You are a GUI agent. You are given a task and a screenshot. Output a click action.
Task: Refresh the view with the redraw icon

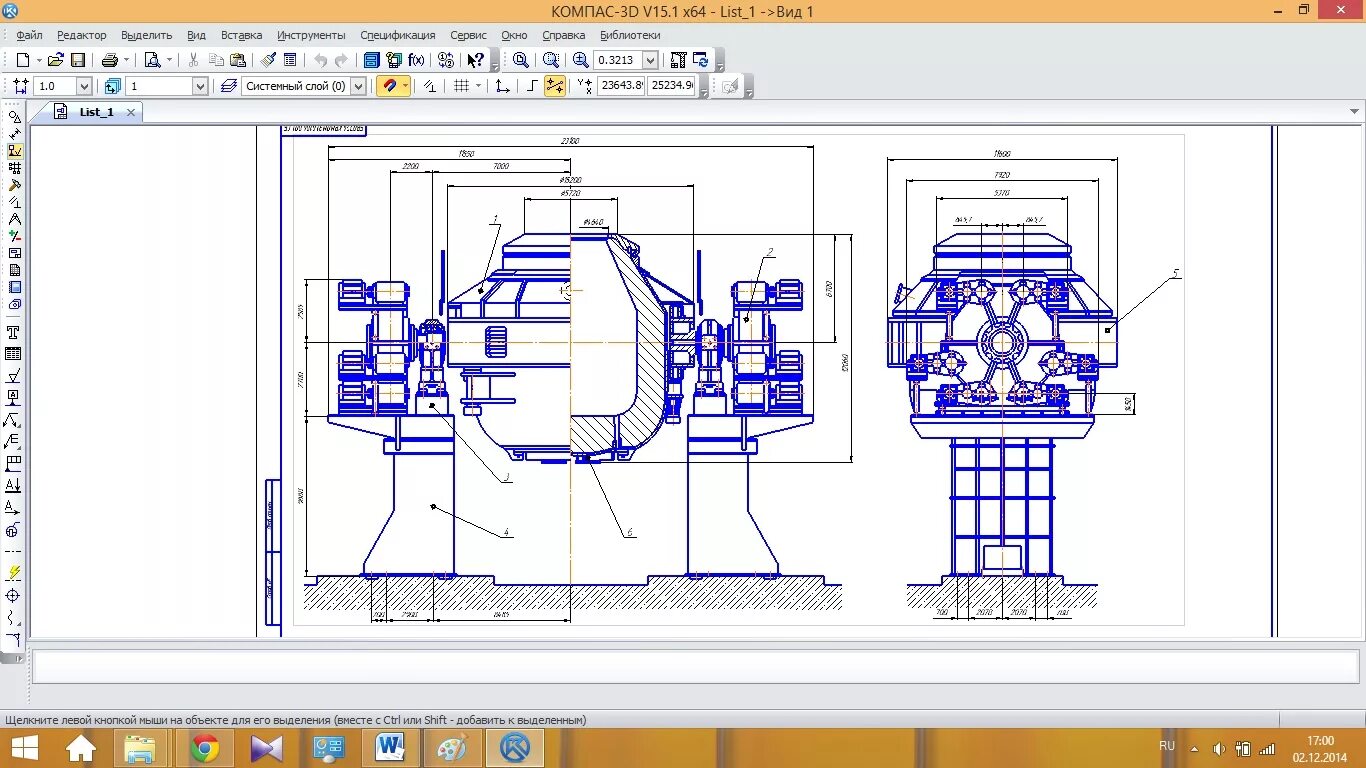pyautogui.click(x=701, y=60)
